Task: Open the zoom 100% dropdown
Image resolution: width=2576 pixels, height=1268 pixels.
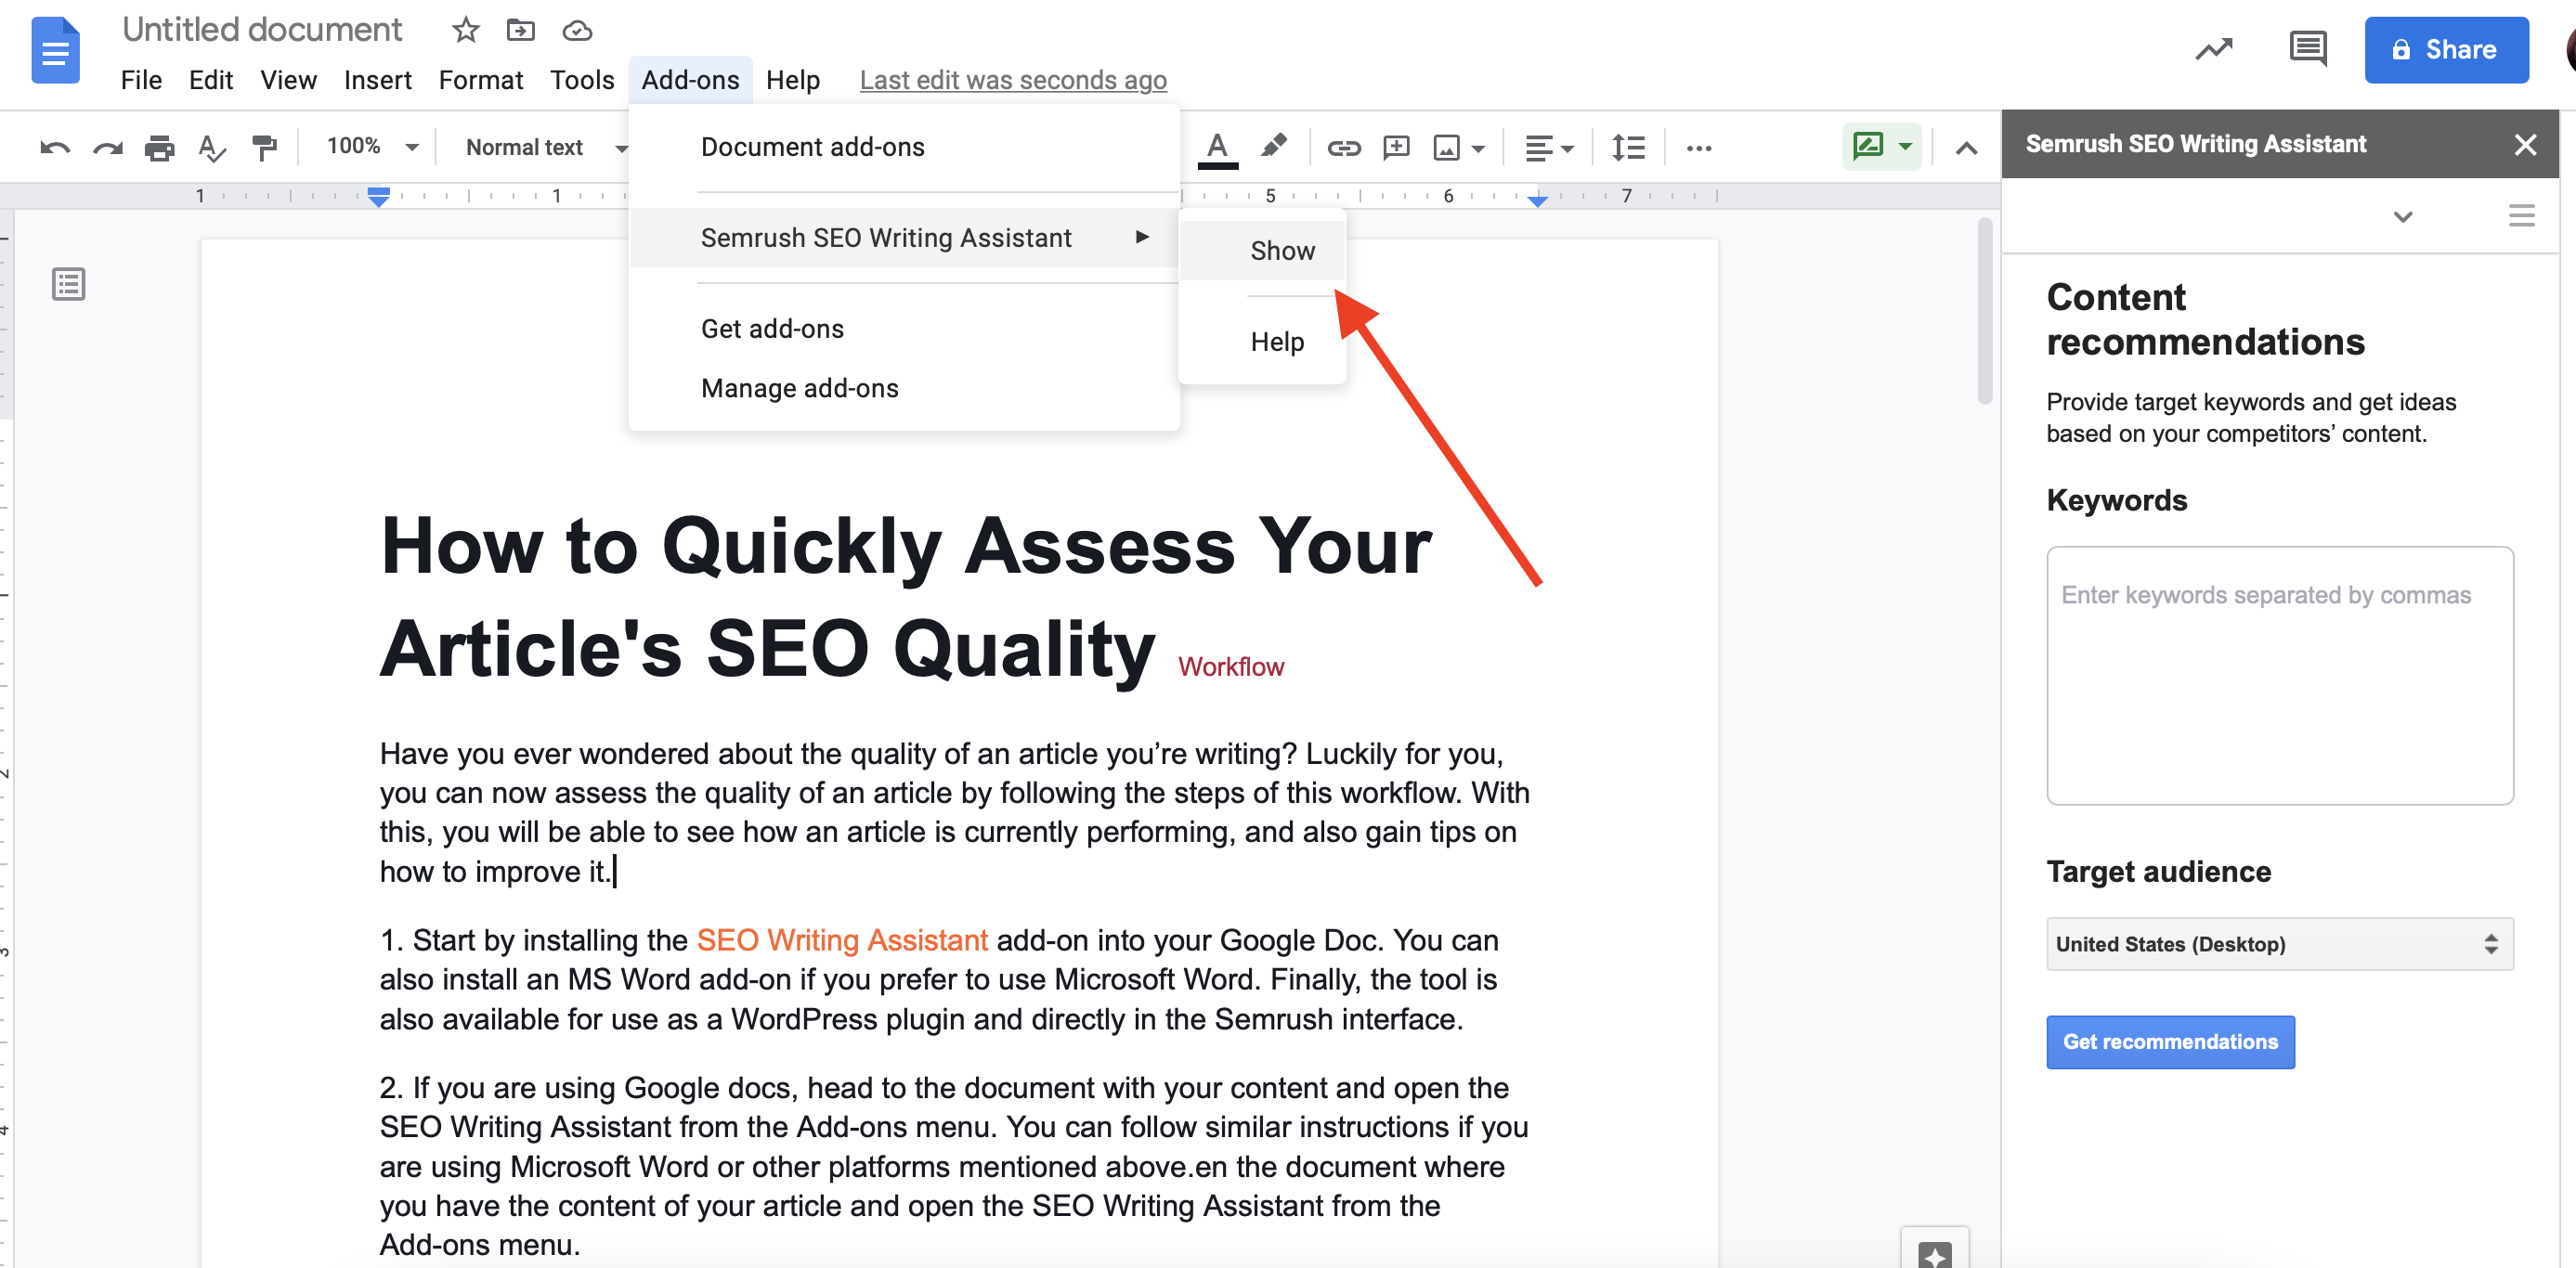Action: tap(371, 147)
